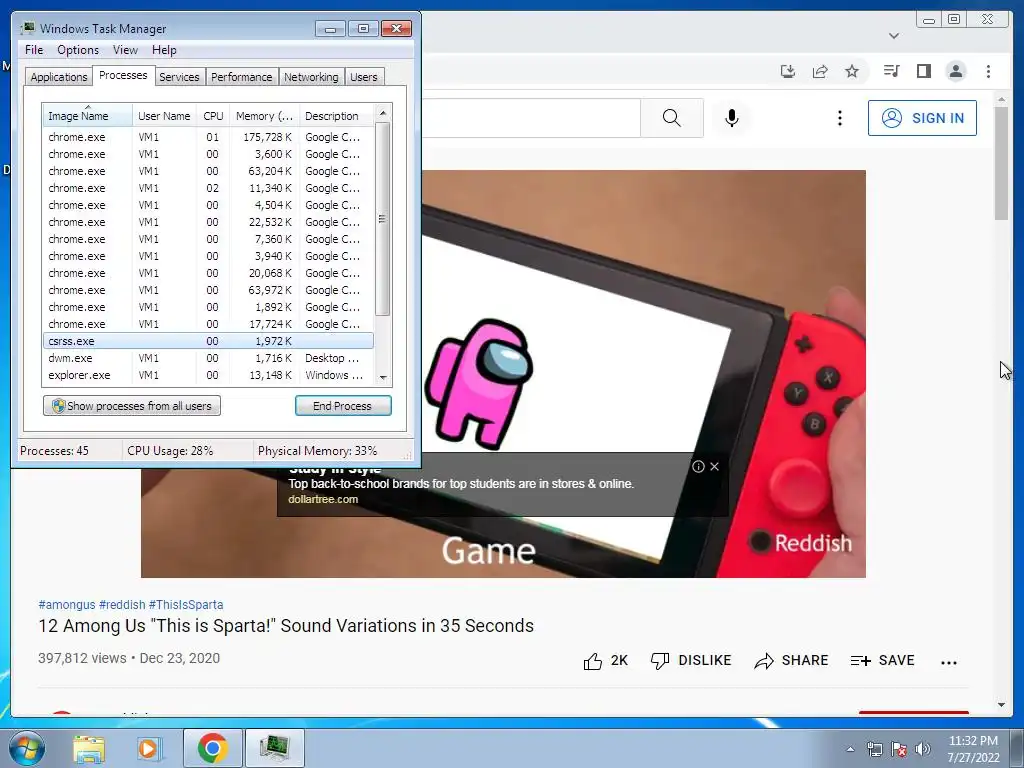The height and width of the screenshot is (768, 1024).
Task: Open Task Manager Help menu
Action: click(164, 50)
